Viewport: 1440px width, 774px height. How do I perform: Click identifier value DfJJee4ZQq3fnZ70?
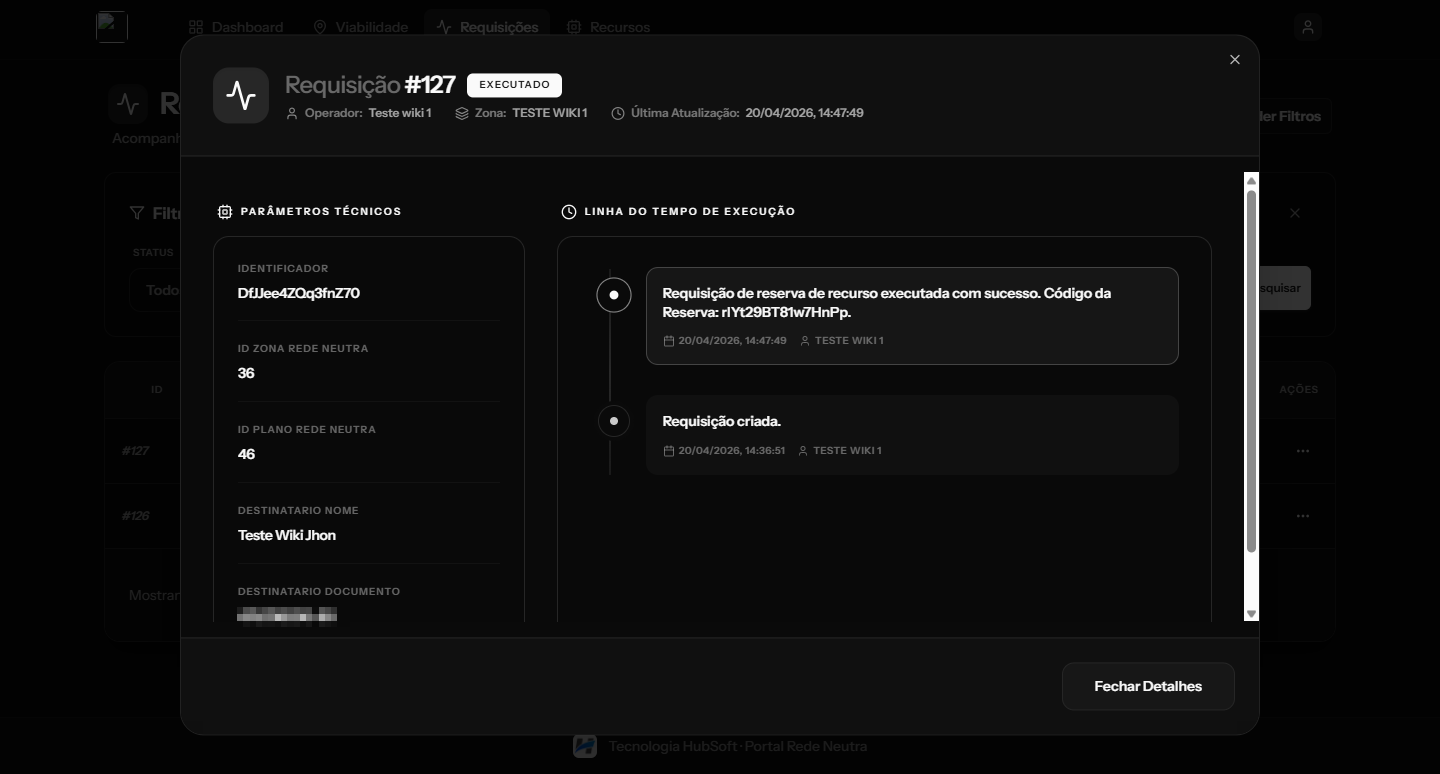[x=299, y=293]
